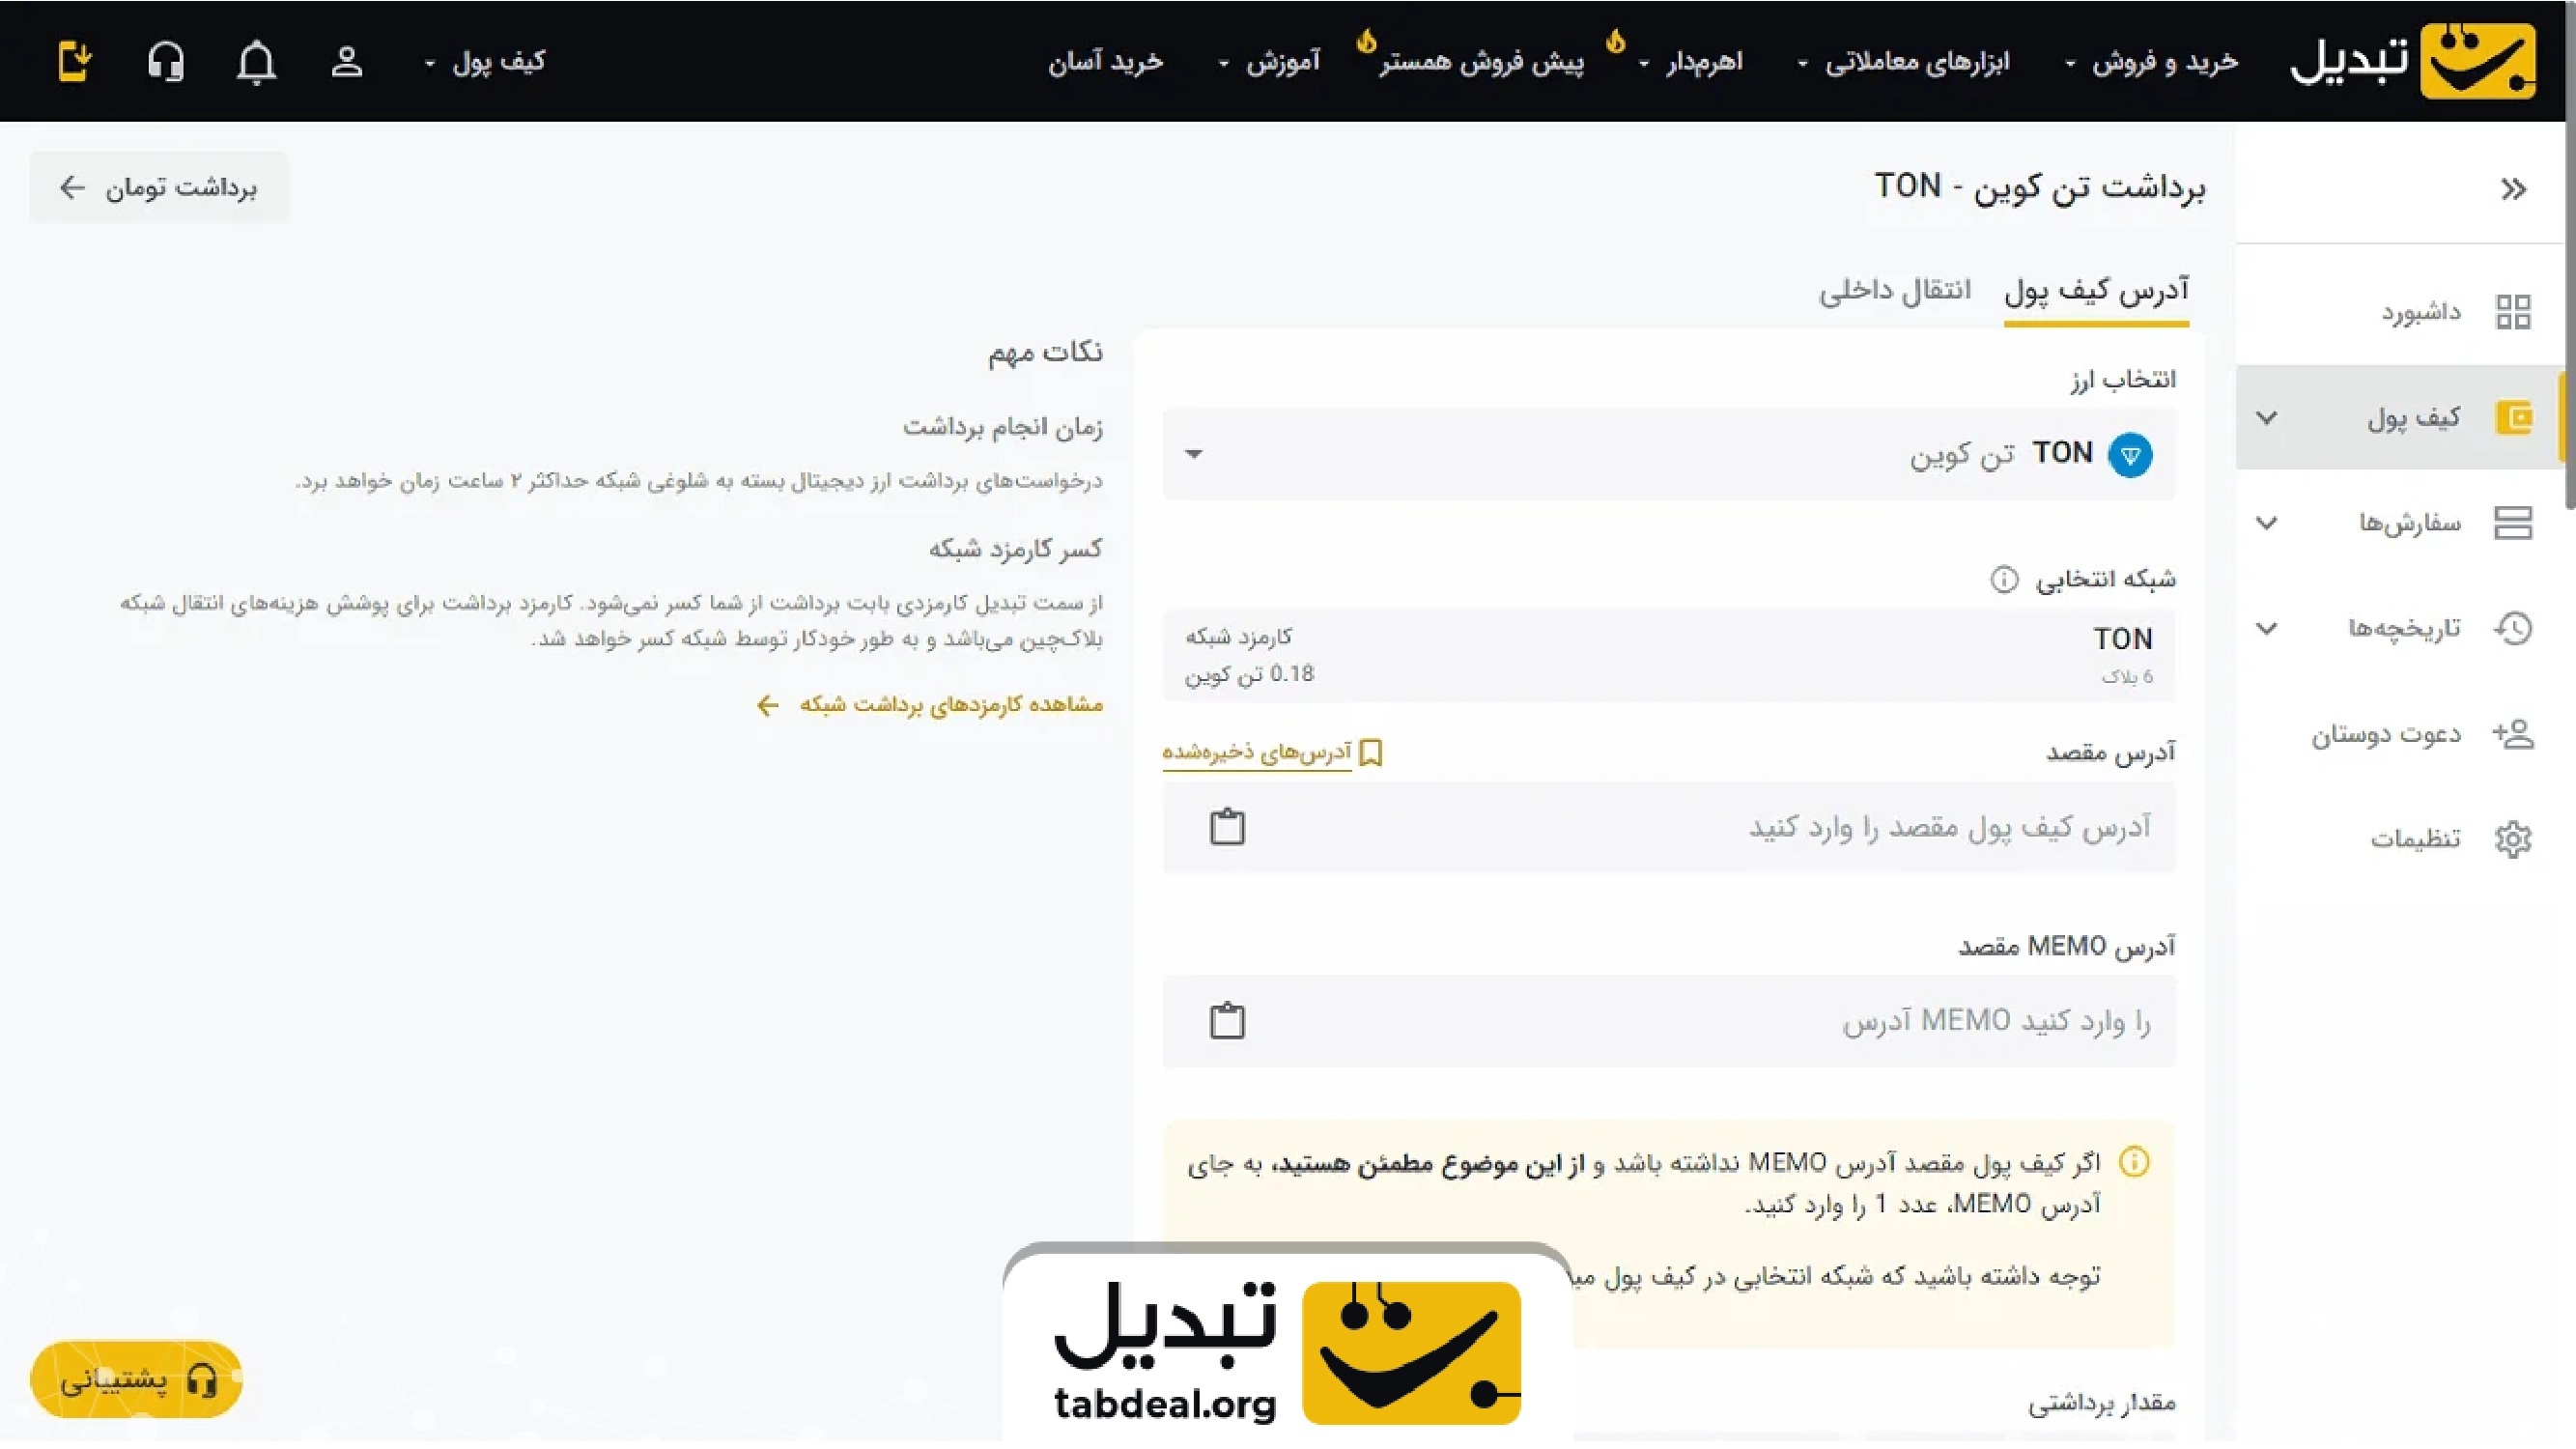Viewport: 2576px width, 1449px height.
Task: Click the نکات مهم heading
Action: click(x=1046, y=352)
